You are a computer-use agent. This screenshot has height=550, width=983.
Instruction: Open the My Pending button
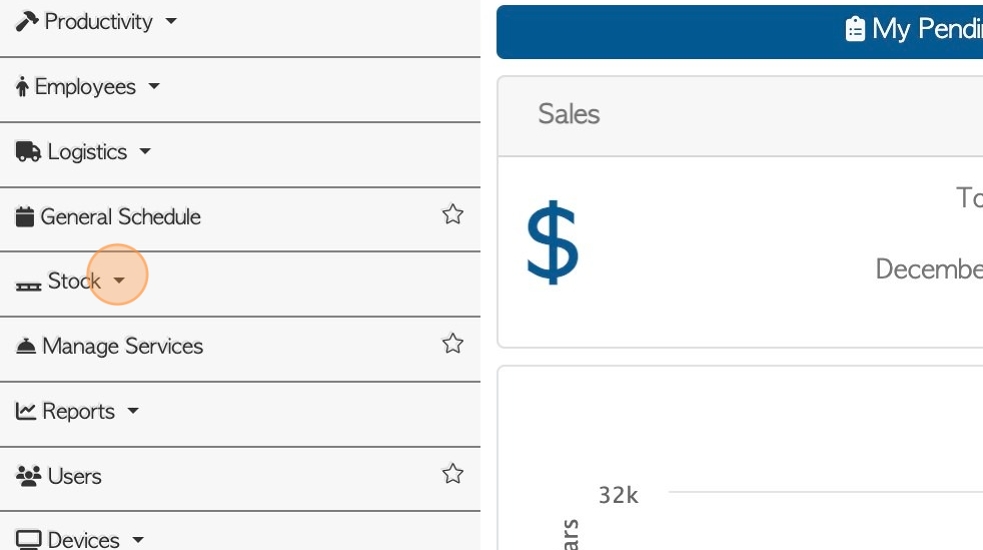(x=740, y=32)
